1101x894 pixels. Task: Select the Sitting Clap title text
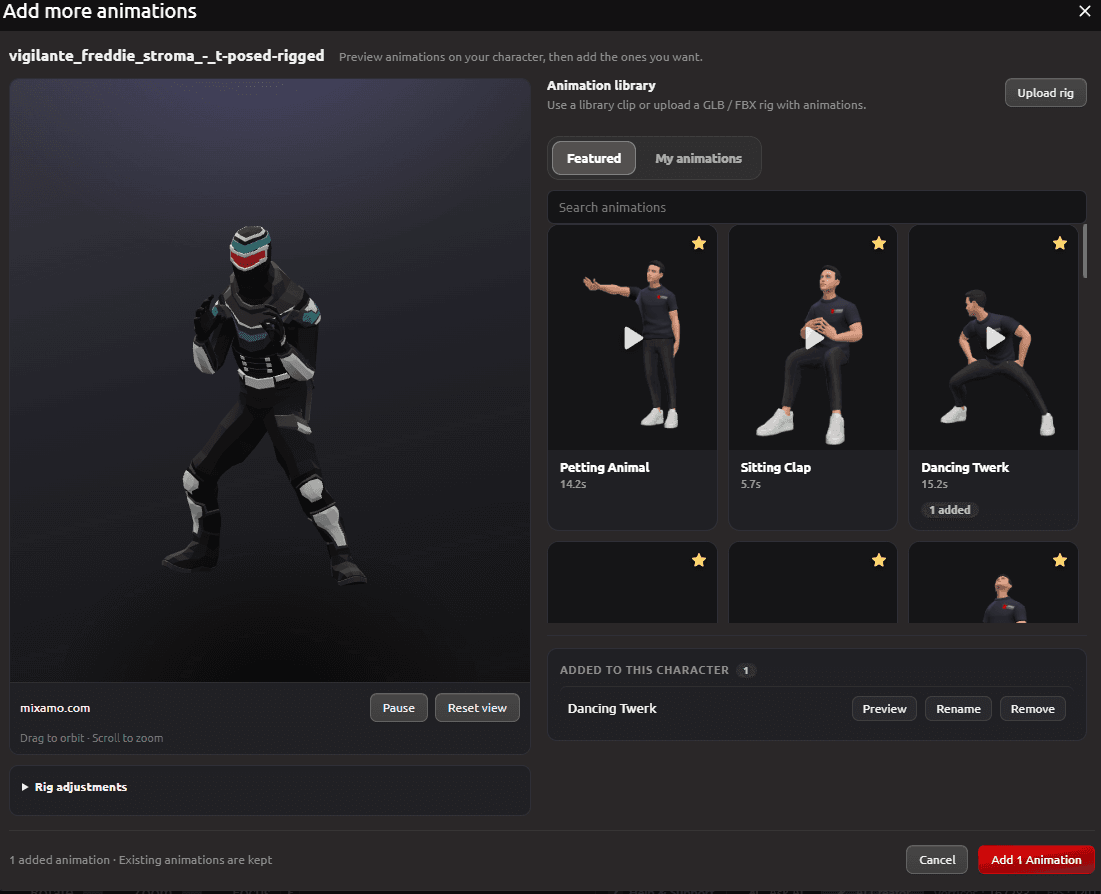tap(775, 467)
